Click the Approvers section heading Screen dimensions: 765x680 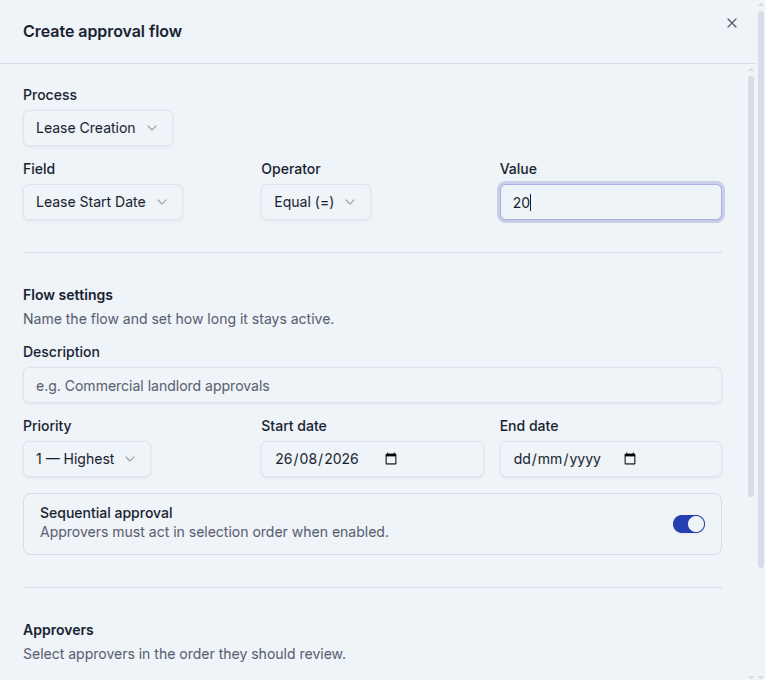click(58, 630)
